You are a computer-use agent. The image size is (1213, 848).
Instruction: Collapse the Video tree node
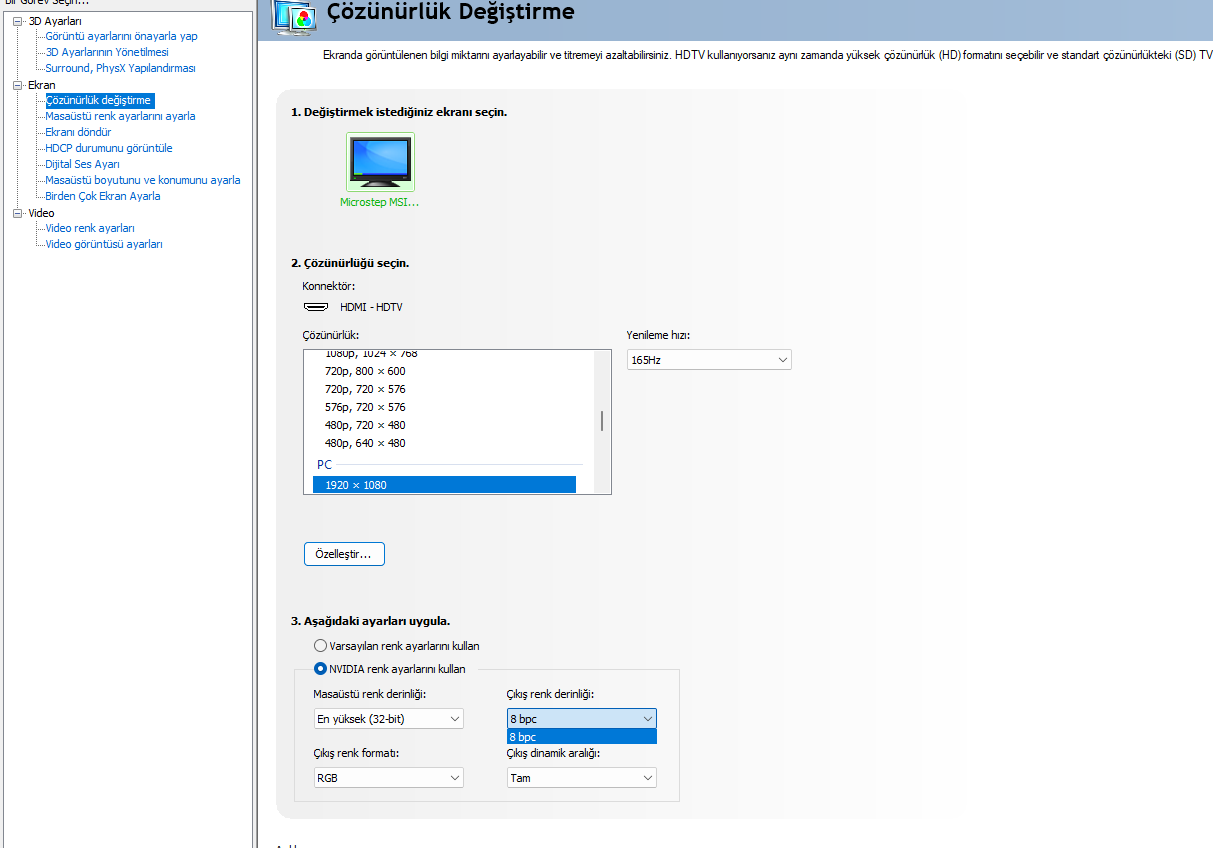(18, 213)
